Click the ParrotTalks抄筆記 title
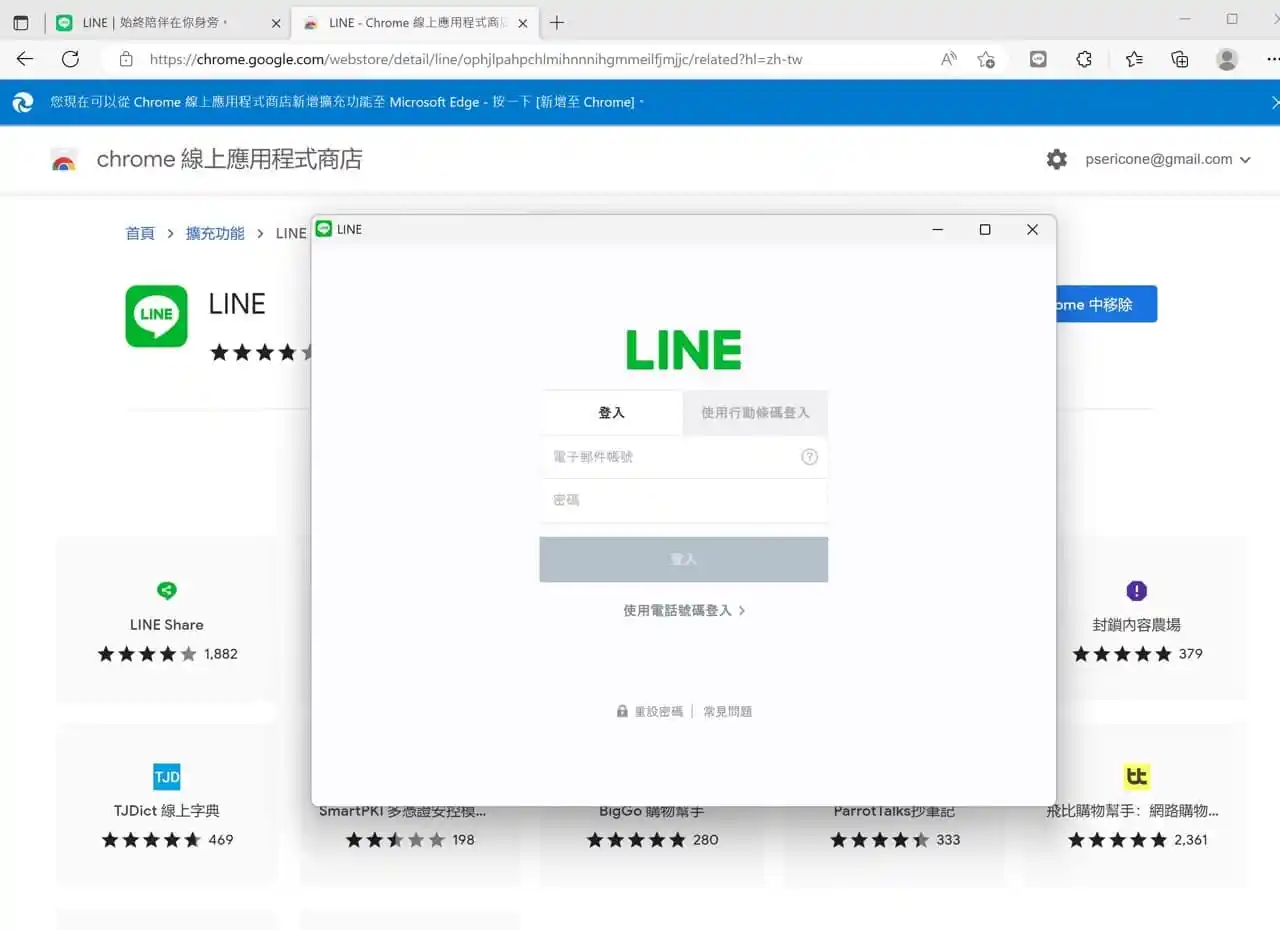 click(894, 811)
